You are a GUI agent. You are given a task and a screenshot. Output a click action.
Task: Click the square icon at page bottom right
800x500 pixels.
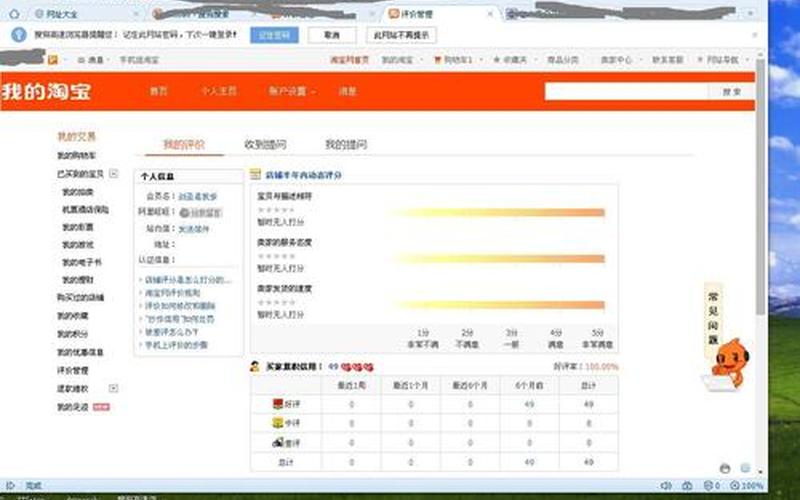click(745, 468)
